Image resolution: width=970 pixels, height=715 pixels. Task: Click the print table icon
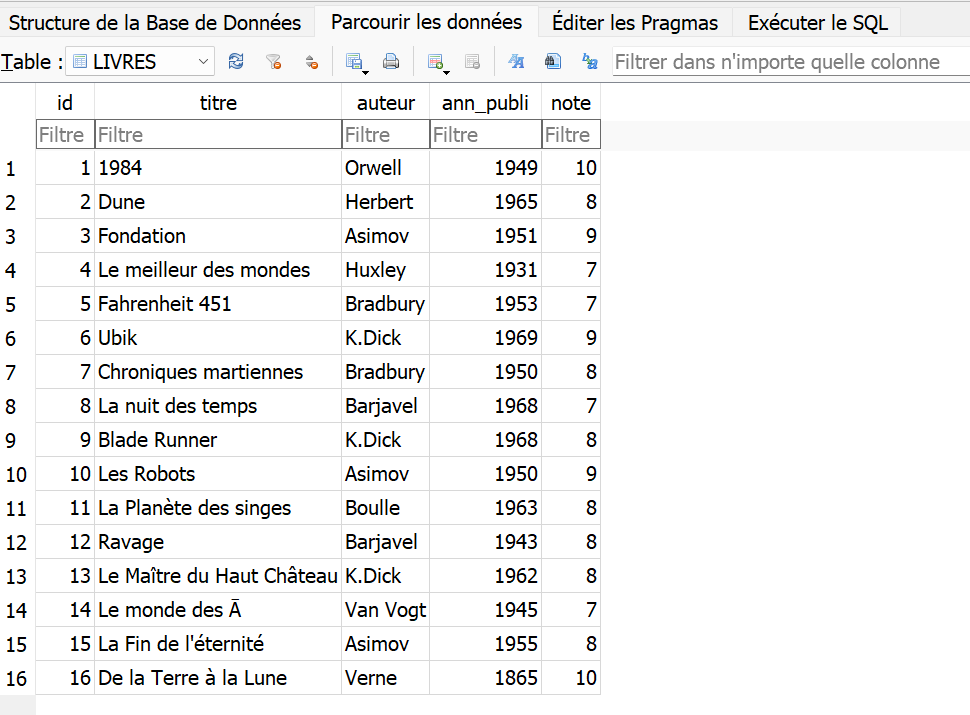(391, 62)
